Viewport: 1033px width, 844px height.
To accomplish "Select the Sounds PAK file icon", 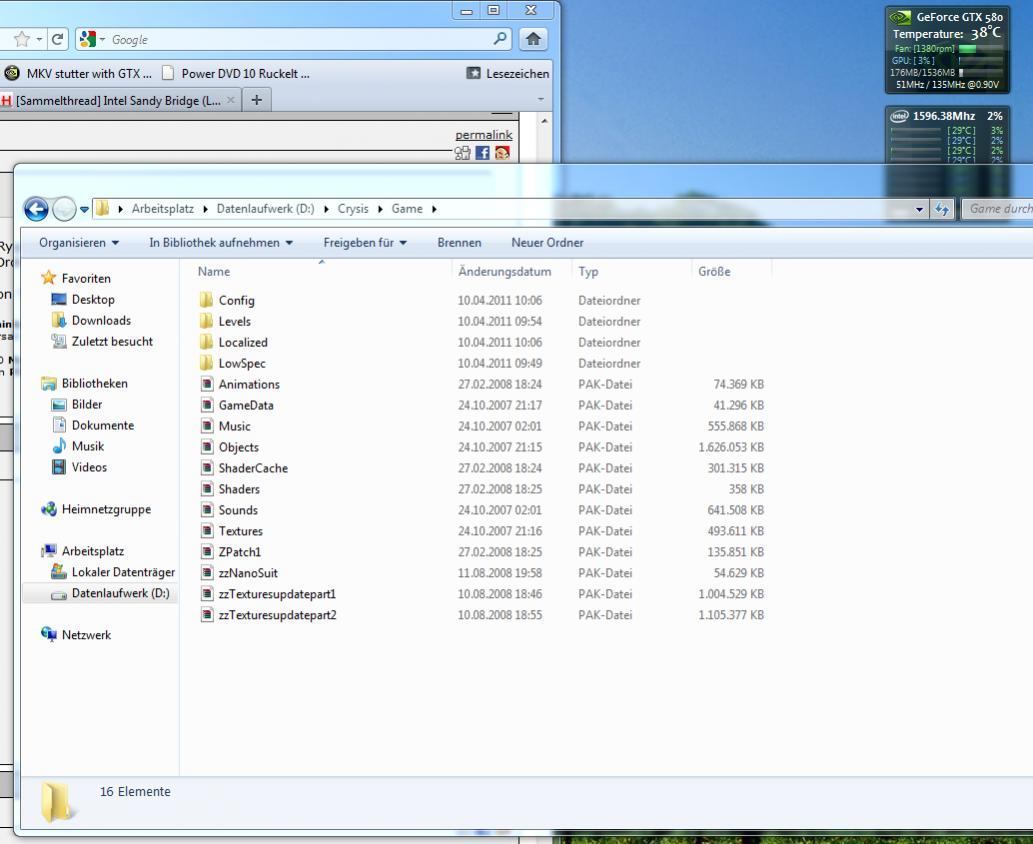I will [x=207, y=510].
